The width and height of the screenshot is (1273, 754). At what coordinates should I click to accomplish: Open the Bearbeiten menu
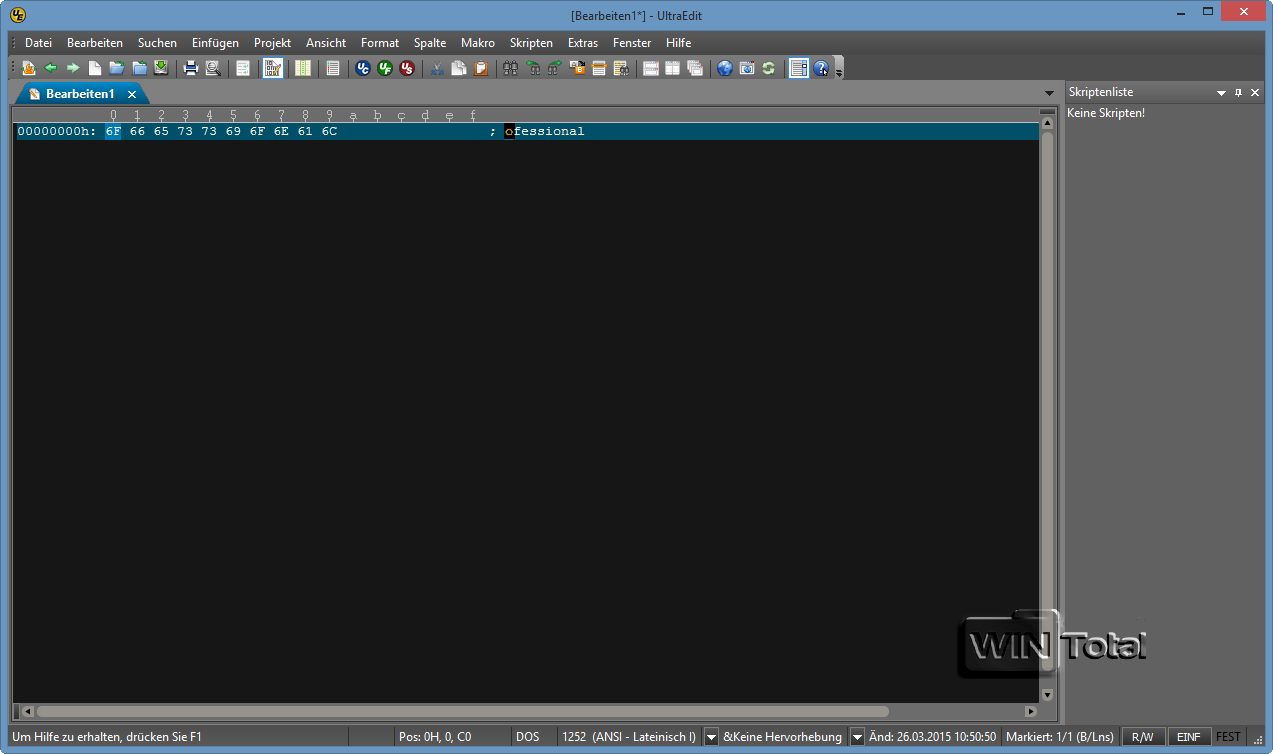click(x=94, y=42)
